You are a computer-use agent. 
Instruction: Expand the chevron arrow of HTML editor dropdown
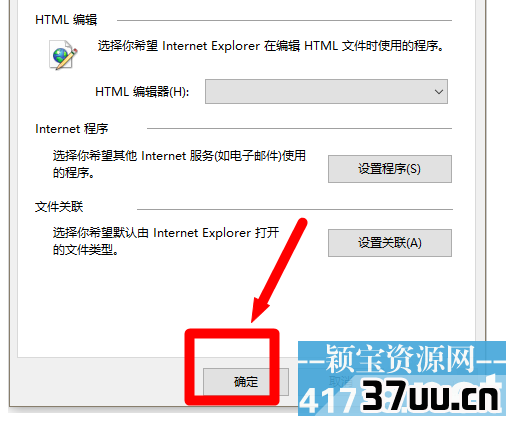[439, 92]
